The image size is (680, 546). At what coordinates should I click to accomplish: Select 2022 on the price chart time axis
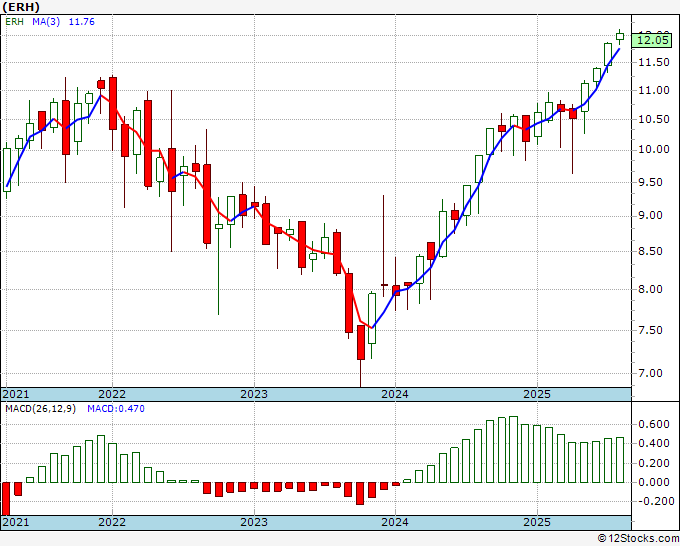click(x=112, y=394)
